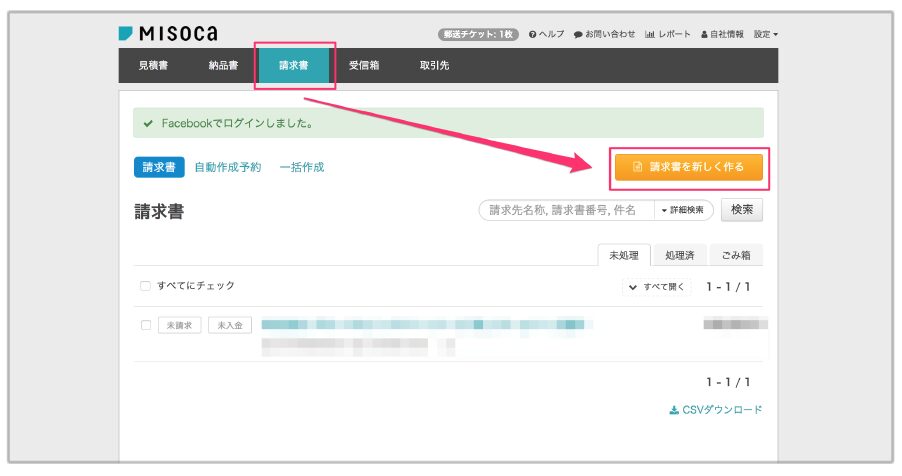The width and height of the screenshot is (902, 476).
Task: Click the 郵送チケット: 1枚 badge
Action: click(x=476, y=34)
